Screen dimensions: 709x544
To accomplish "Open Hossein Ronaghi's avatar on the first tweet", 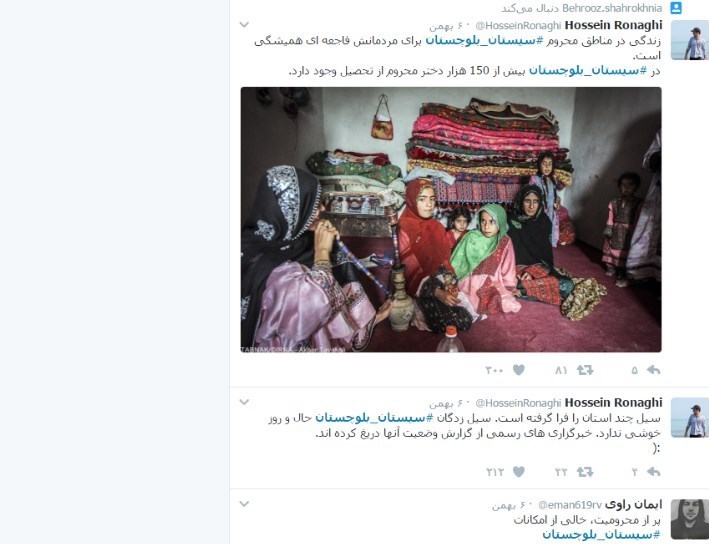I will [x=690, y=40].
